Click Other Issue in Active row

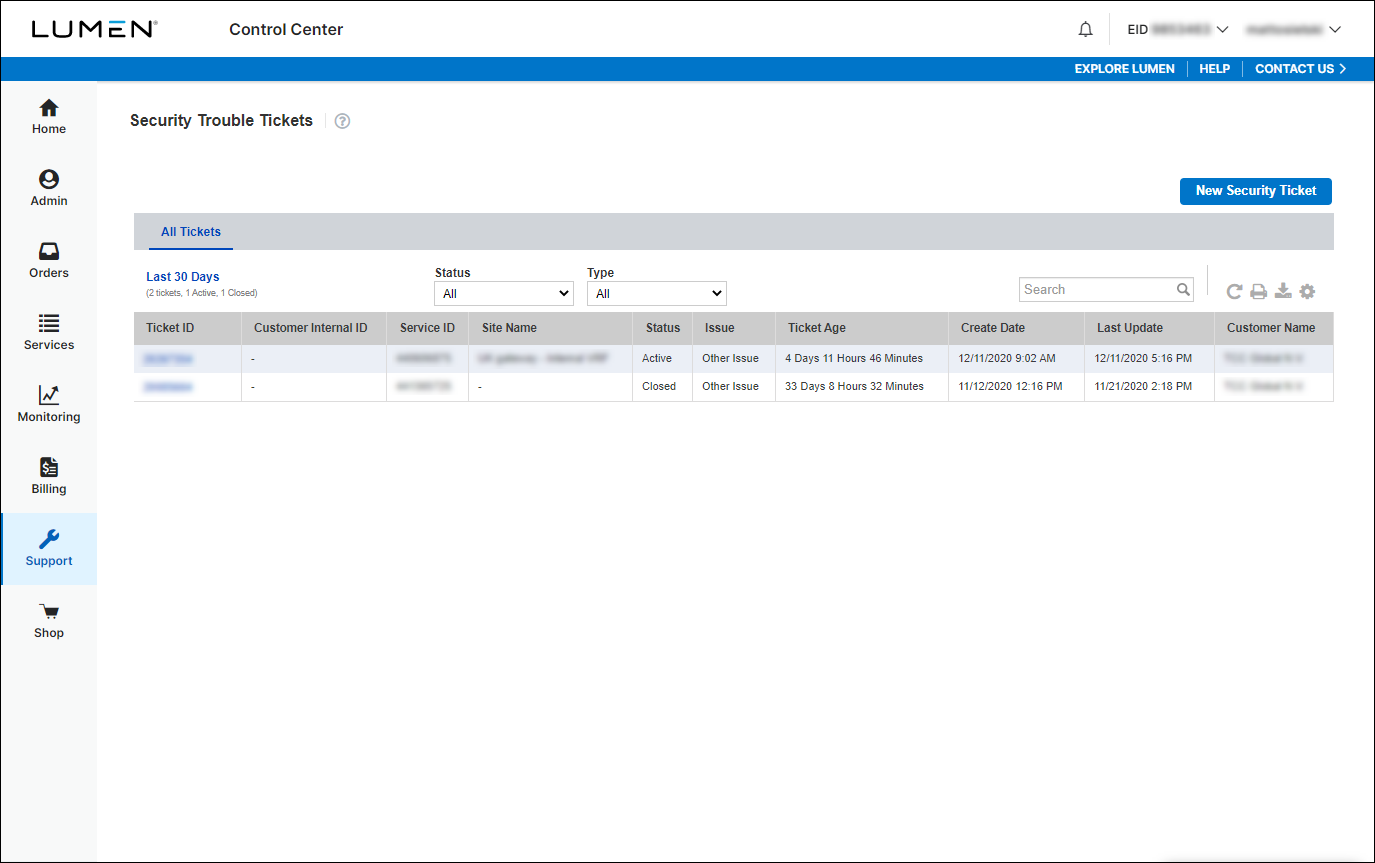click(x=730, y=358)
